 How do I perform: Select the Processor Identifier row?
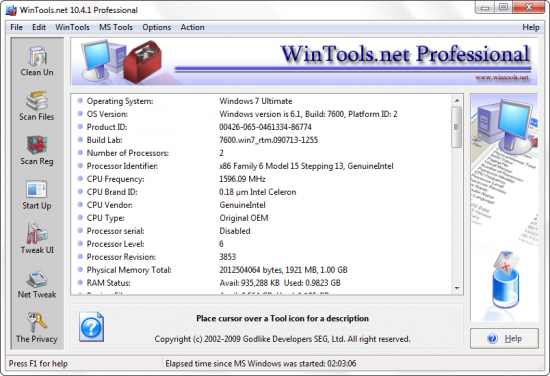click(261, 166)
